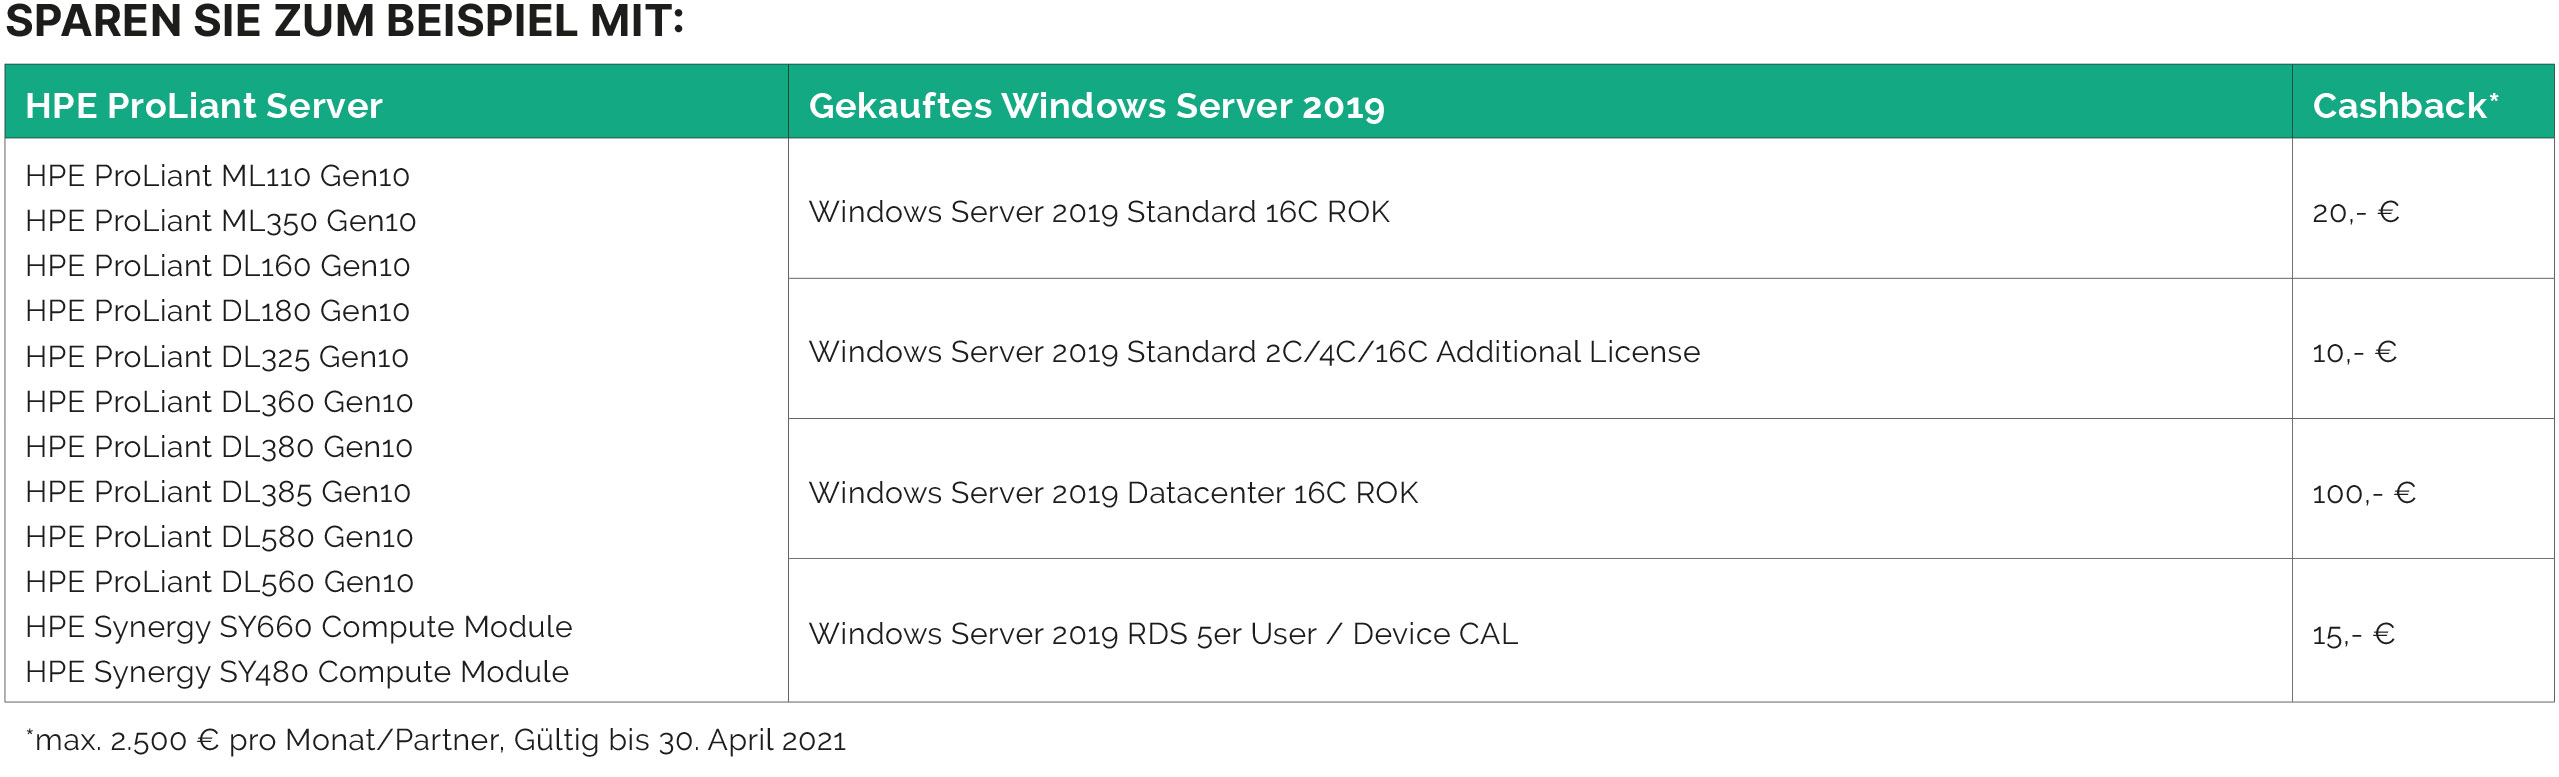The image size is (2559, 777).
Task: Click the HPE ProLiant Server column header
Action: tap(204, 106)
